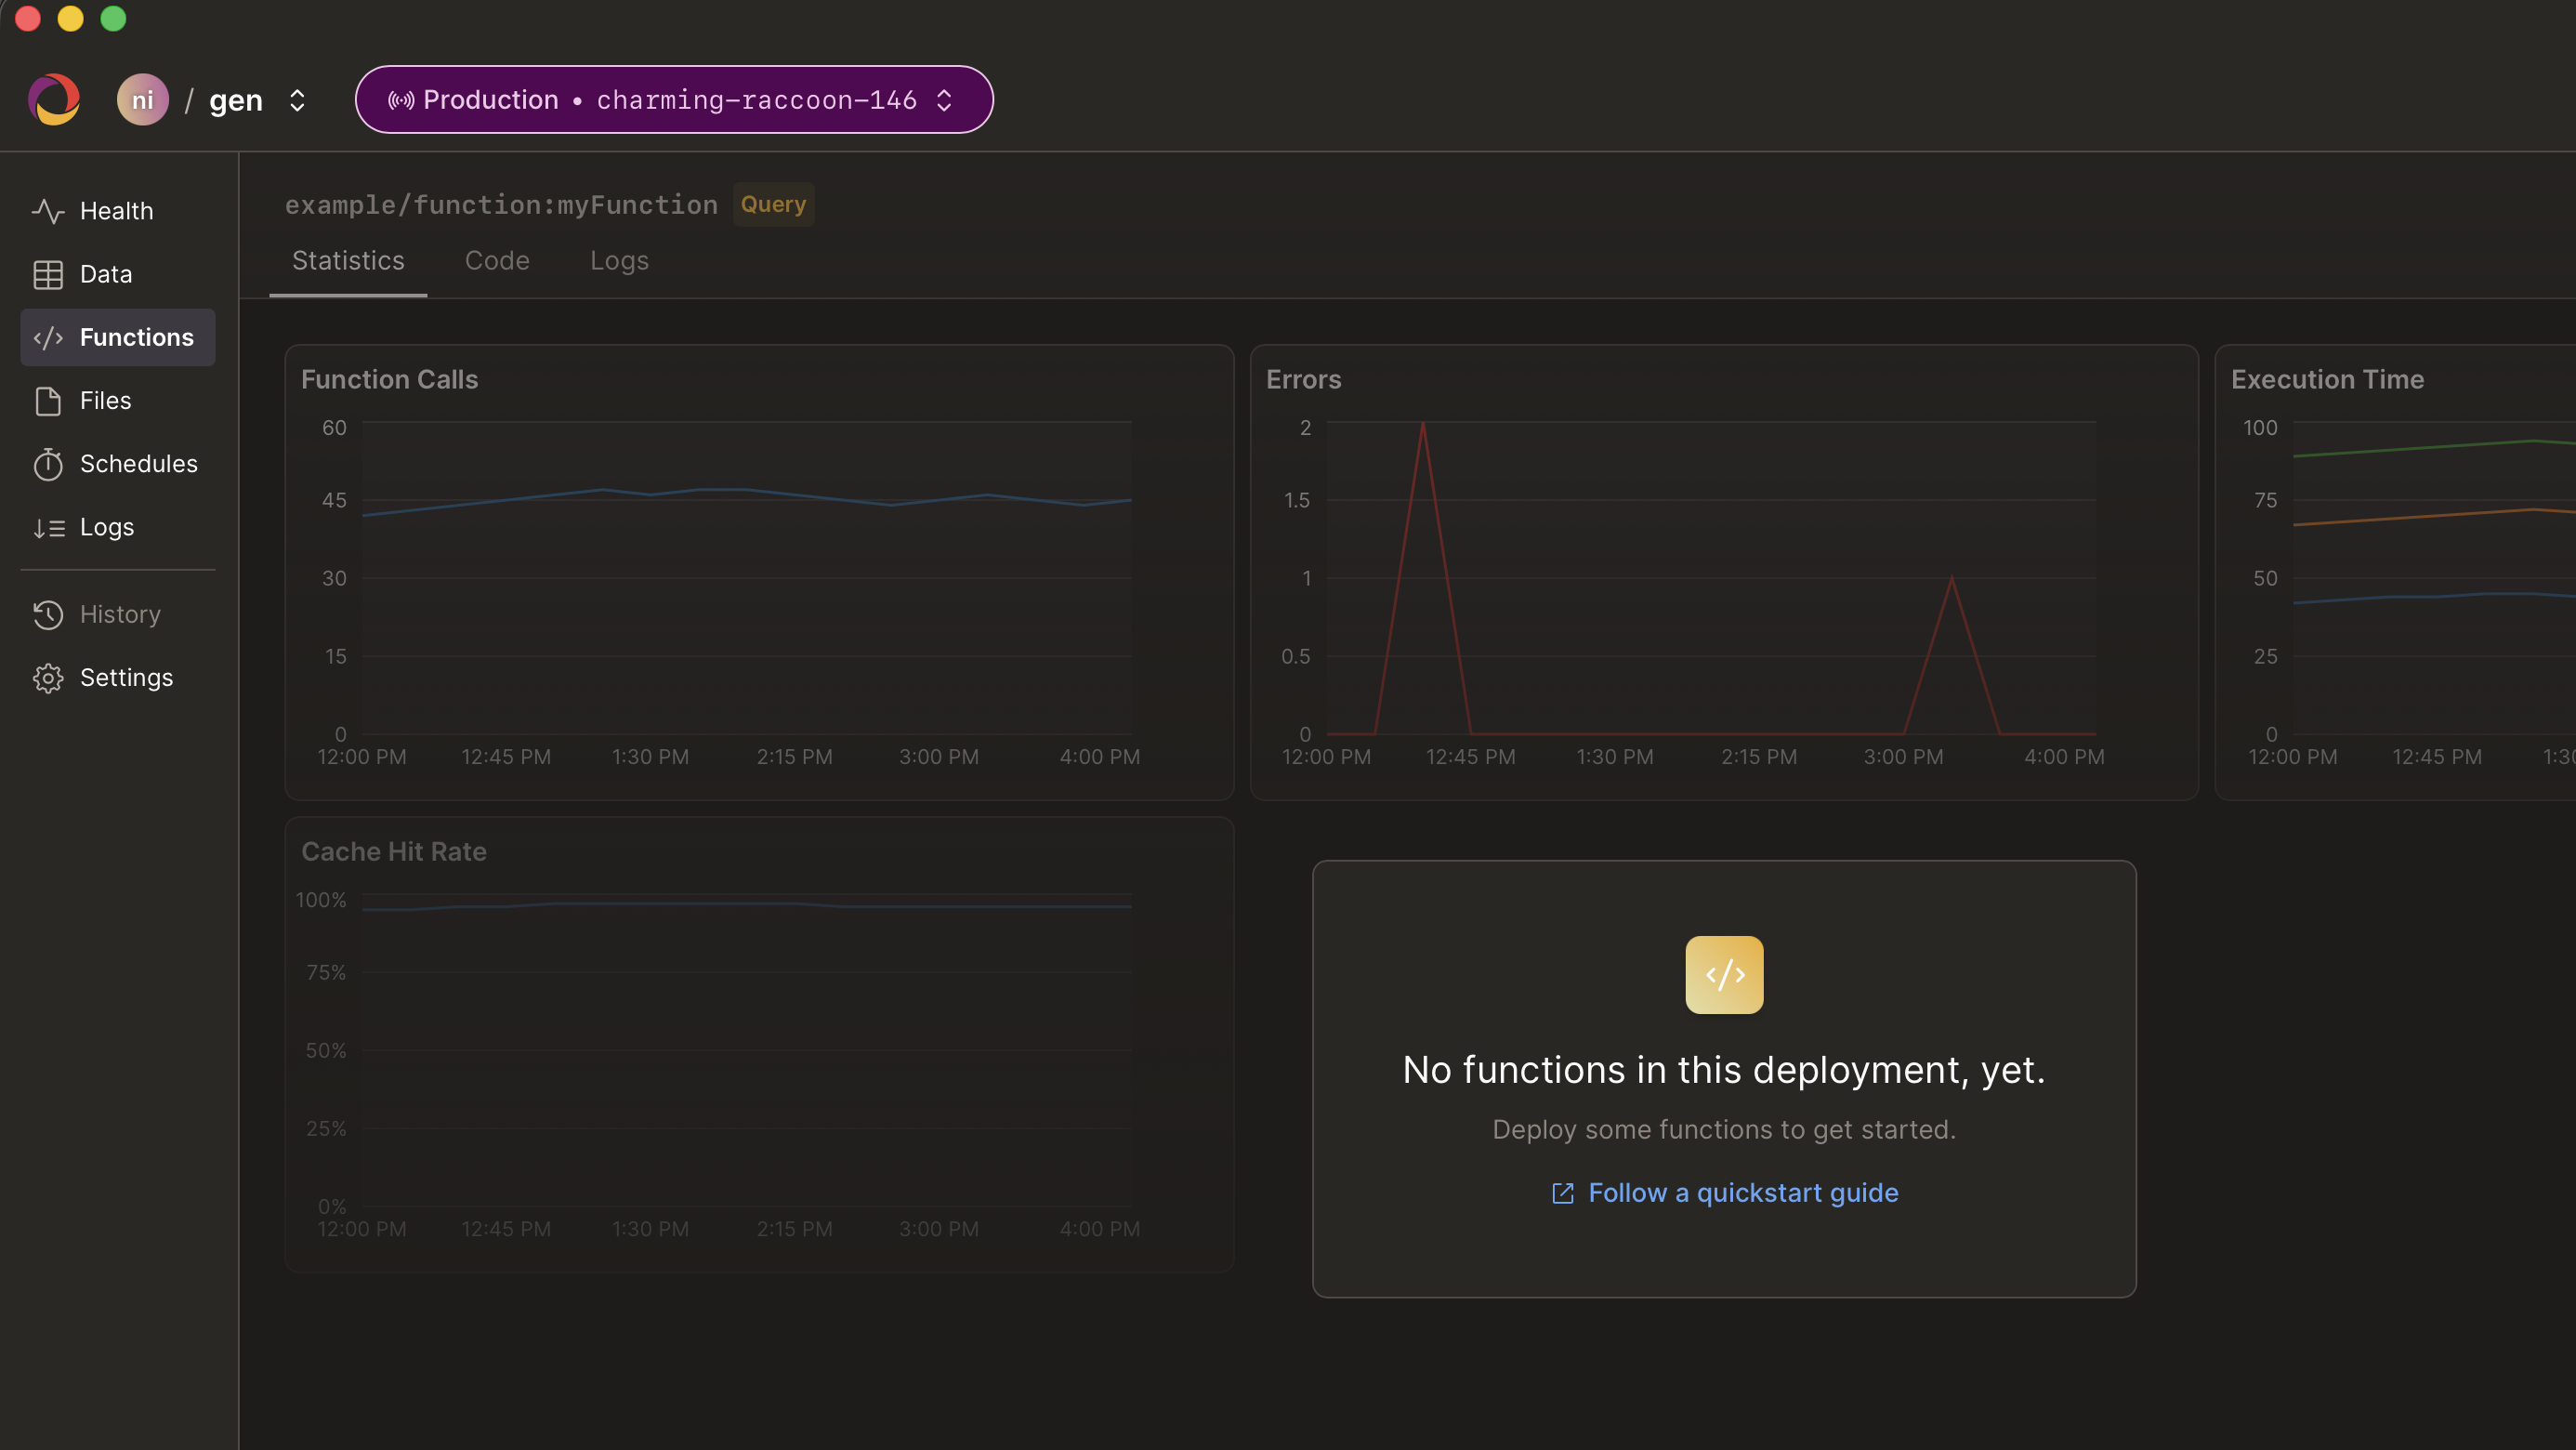Viewport: 2576px width, 1450px height.
Task: Click the Settings gear icon
Action: (48, 678)
